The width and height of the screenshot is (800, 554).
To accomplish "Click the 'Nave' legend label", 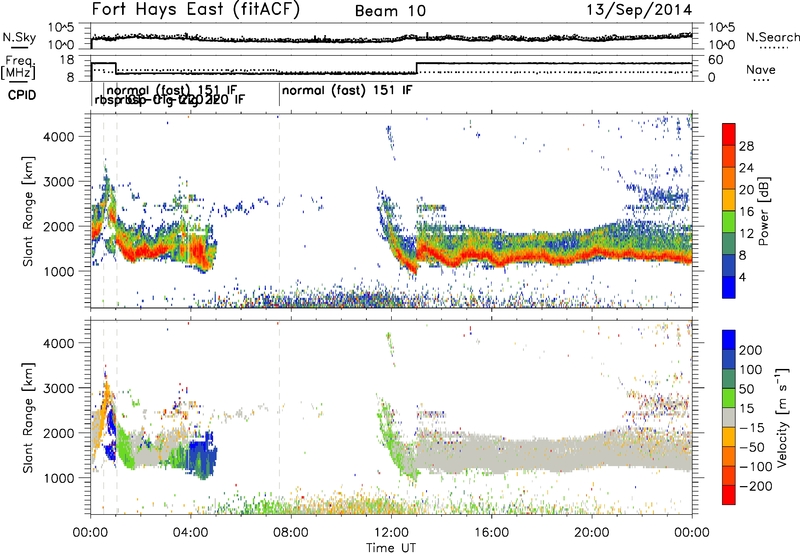I will pos(761,70).
